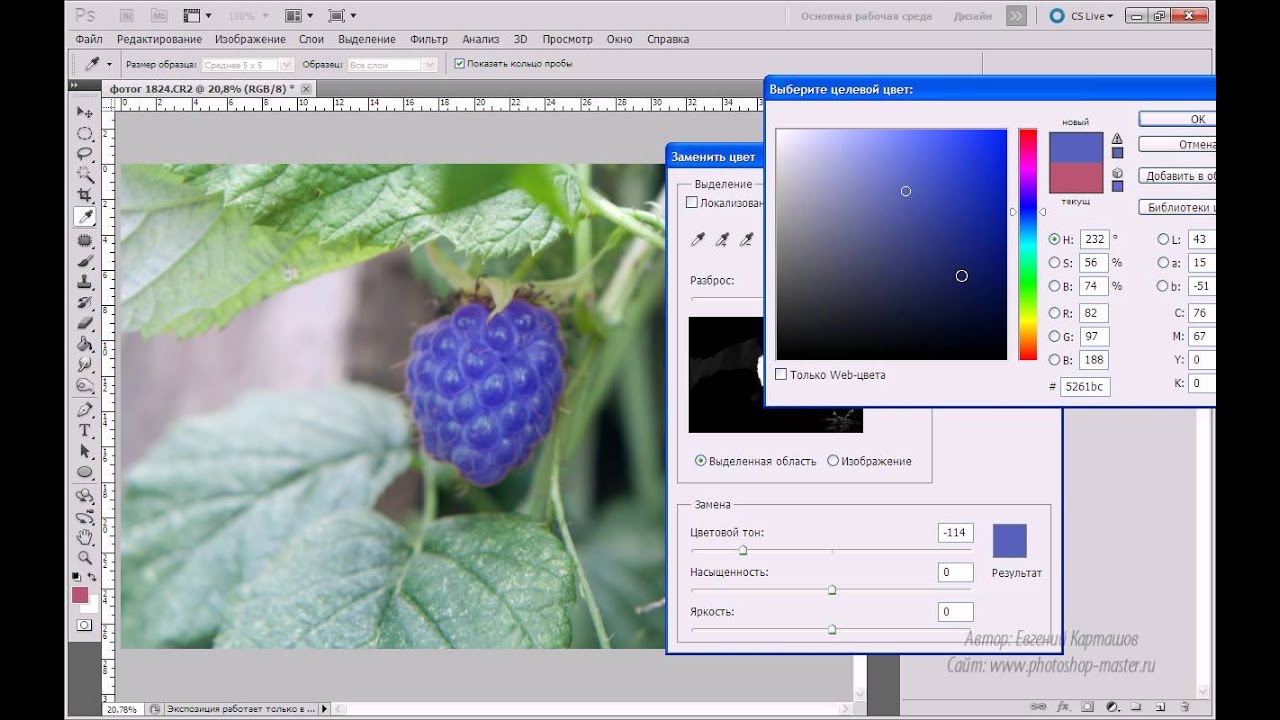Viewport: 1280px width, 720px height.
Task: Select the Brush tool
Action: pos(85,261)
